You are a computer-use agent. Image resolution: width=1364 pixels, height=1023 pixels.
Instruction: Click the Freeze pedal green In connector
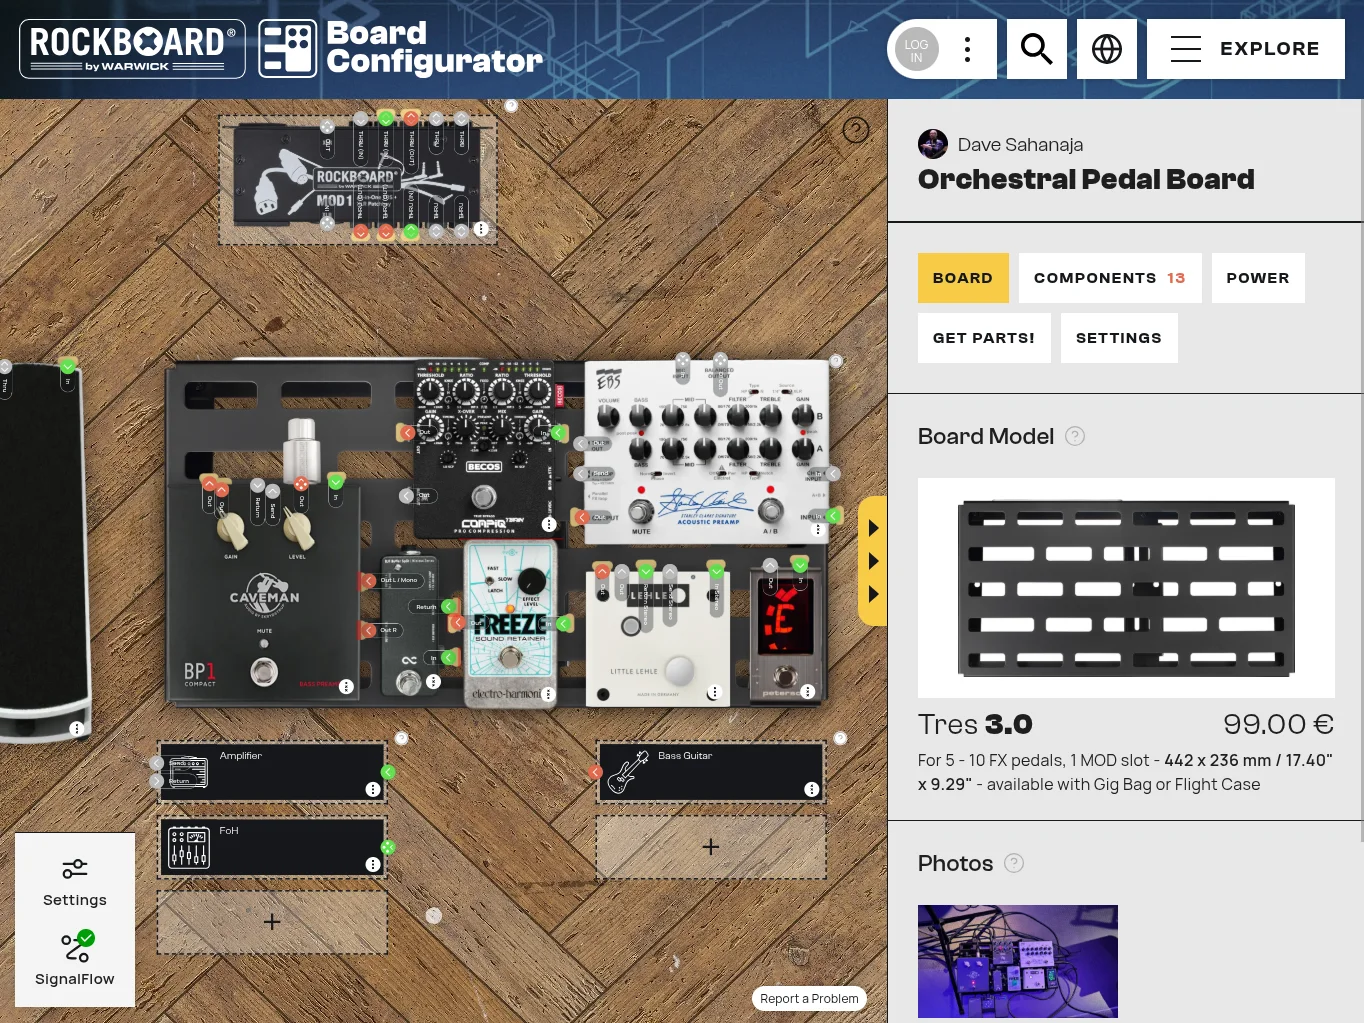pos(564,624)
